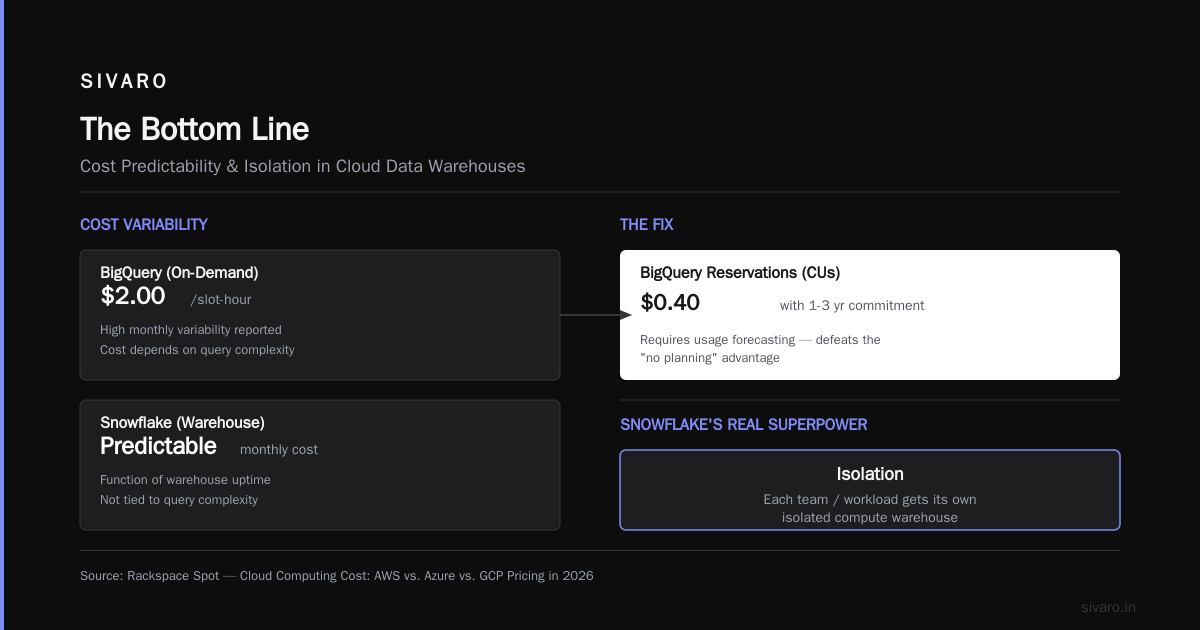Click 'Each team / workload gets its own' text
Viewport: 1200px width, 630px height.
click(870, 499)
